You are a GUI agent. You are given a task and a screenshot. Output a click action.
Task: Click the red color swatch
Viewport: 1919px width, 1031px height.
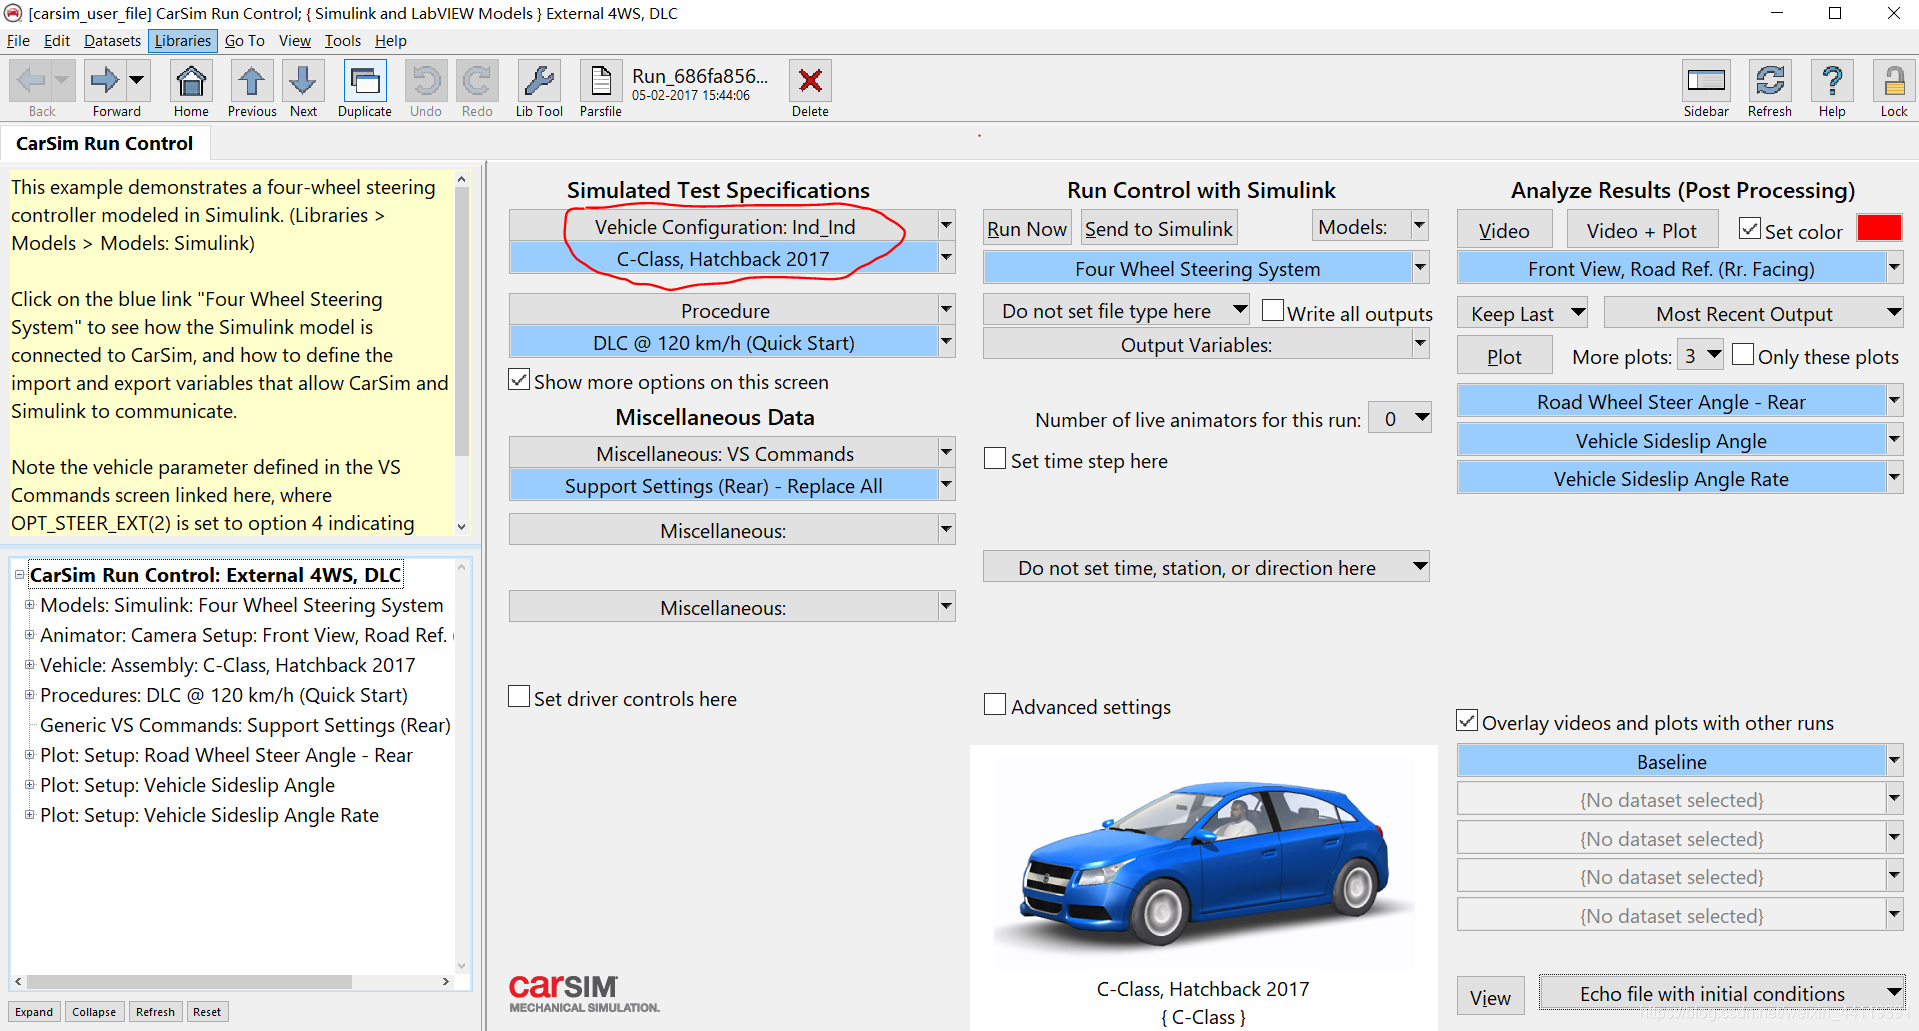(1879, 228)
